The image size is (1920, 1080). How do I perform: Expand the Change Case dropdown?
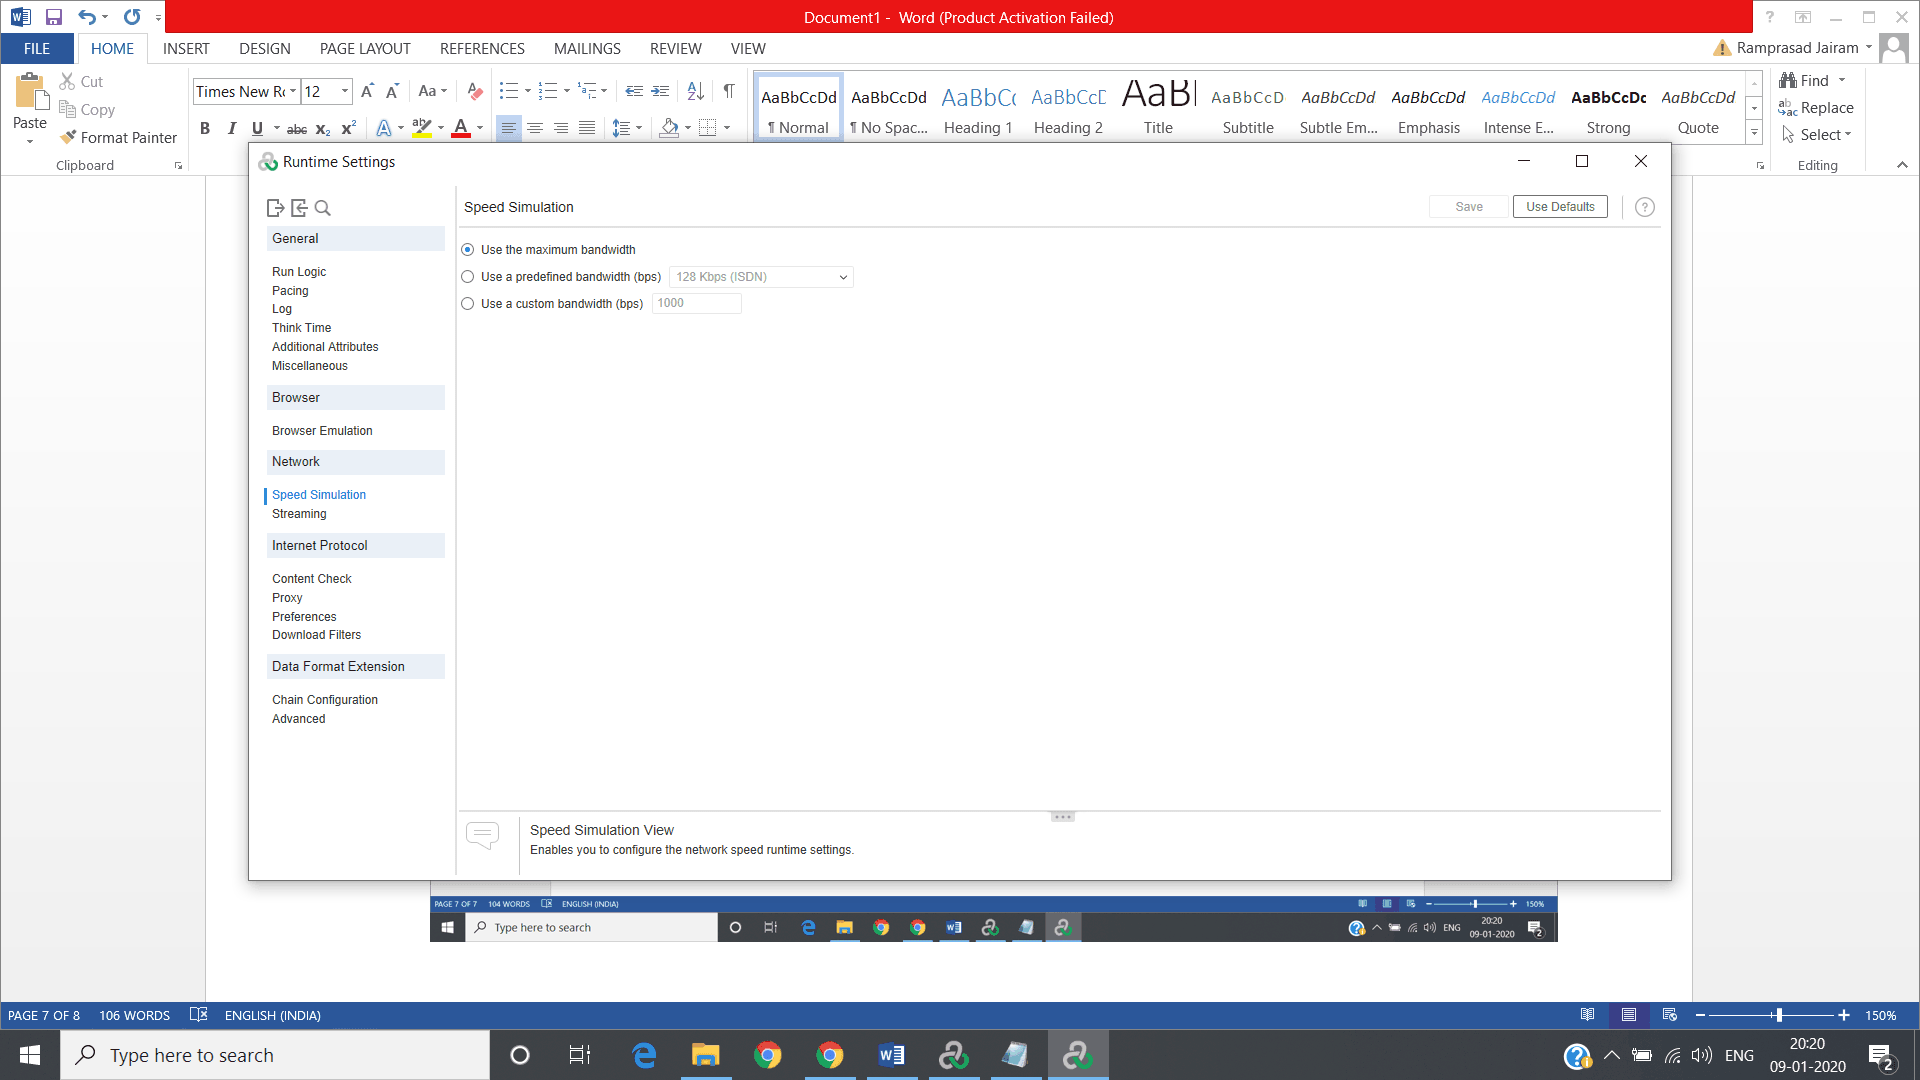pos(433,91)
